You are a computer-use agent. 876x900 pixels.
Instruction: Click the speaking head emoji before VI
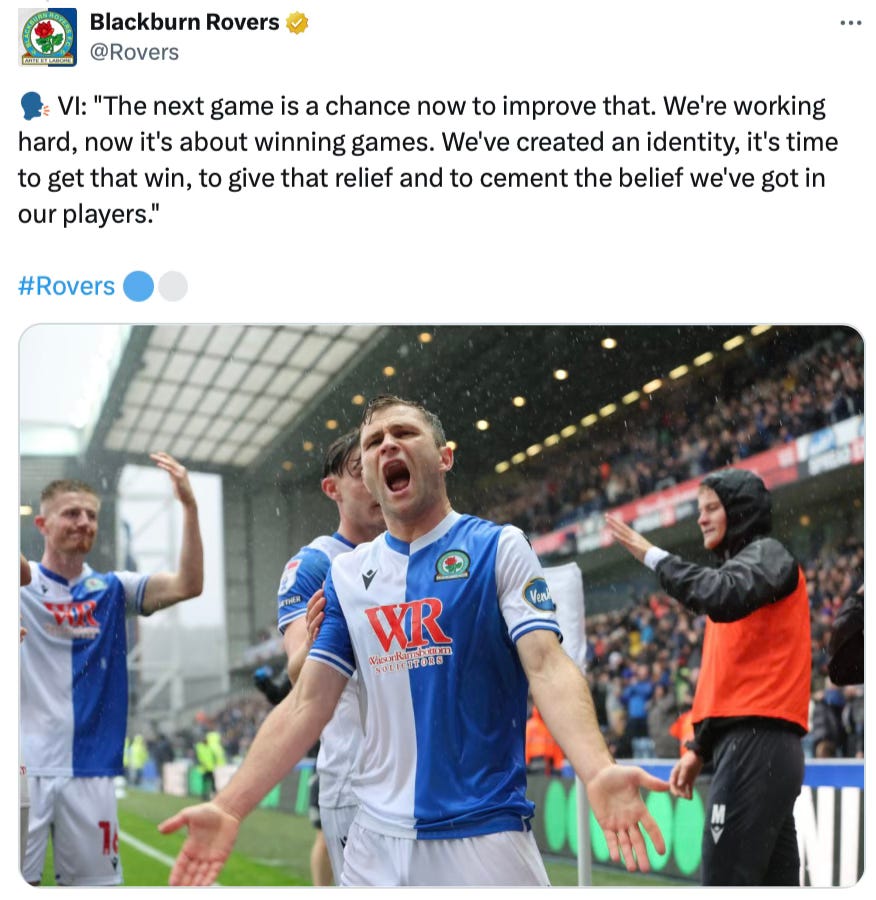(34, 107)
